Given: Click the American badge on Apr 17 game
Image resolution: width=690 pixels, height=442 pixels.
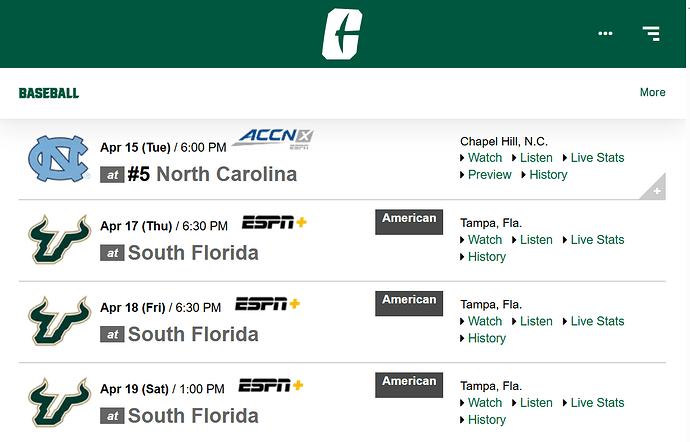Looking at the screenshot, I should (x=409, y=222).
